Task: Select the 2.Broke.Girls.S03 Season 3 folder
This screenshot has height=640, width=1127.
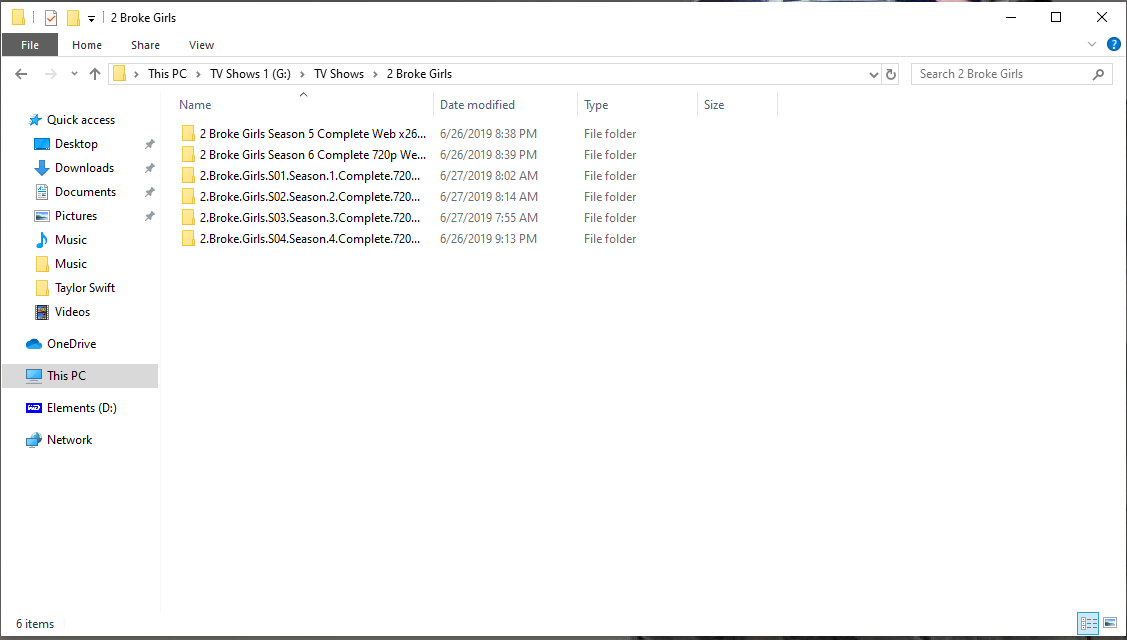Action: click(310, 217)
